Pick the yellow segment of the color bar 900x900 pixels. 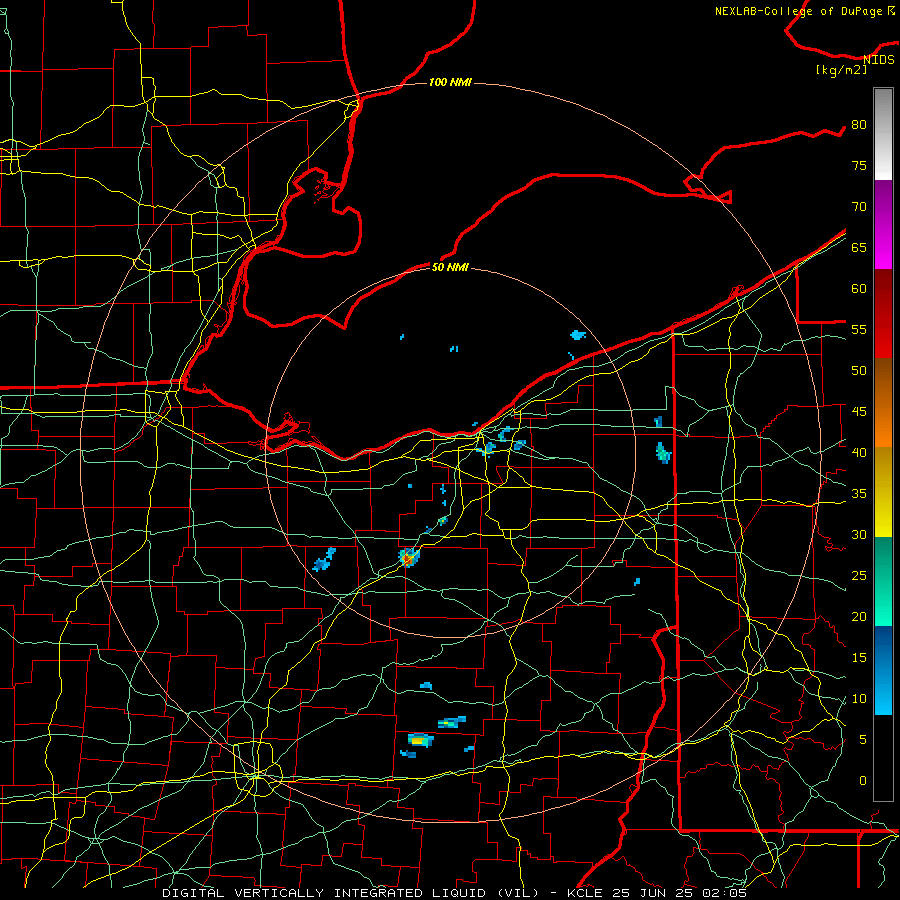883,492
